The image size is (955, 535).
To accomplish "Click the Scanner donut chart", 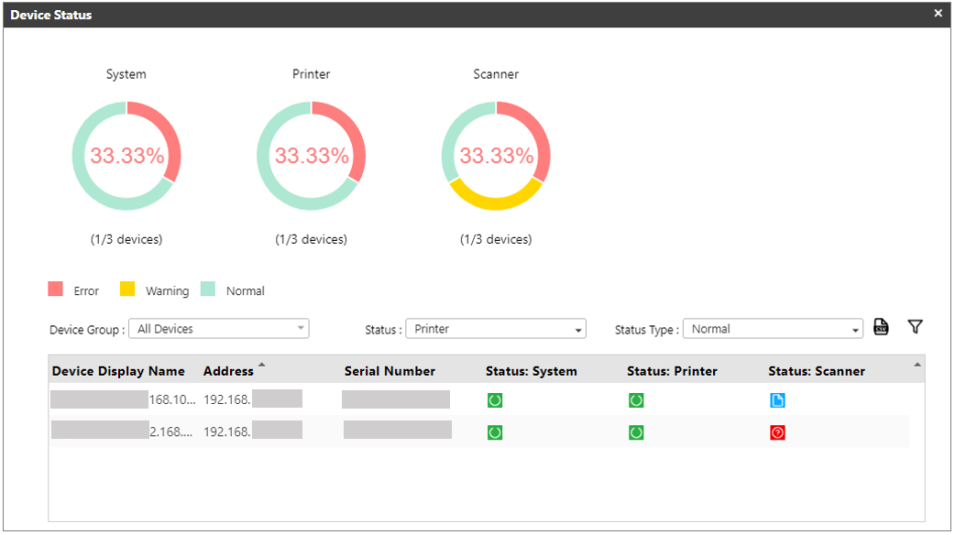I will [x=496, y=156].
